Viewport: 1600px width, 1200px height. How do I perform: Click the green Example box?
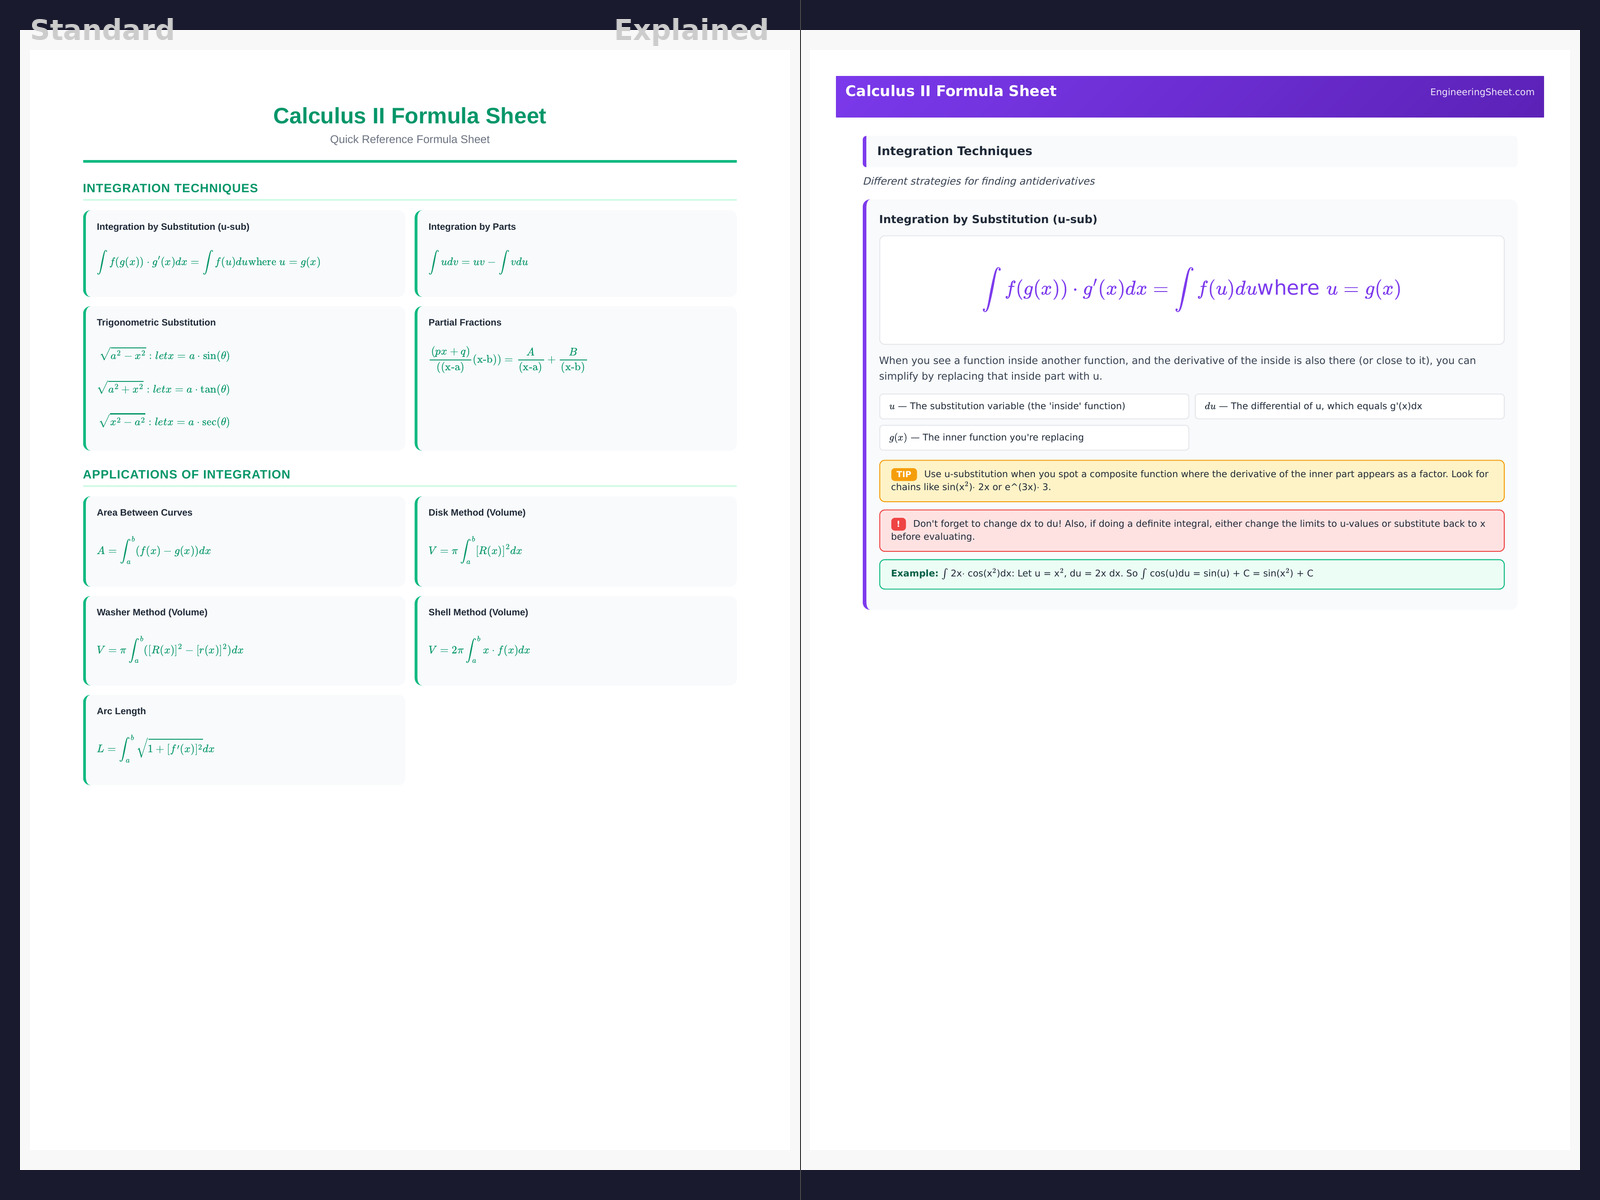tap(1191, 574)
